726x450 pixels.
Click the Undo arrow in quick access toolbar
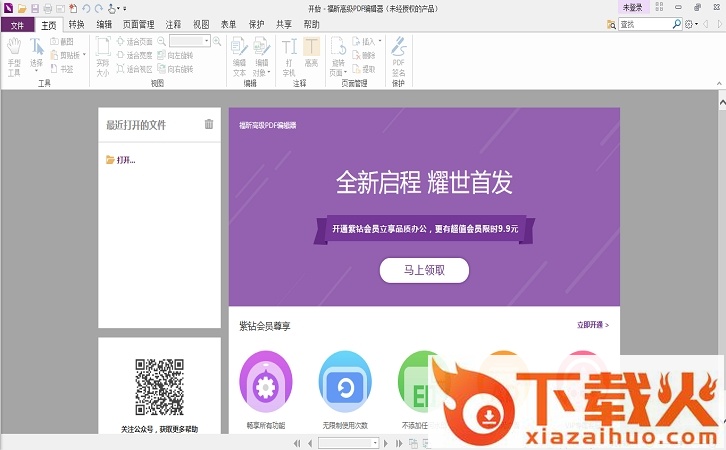pyautogui.click(x=86, y=8)
